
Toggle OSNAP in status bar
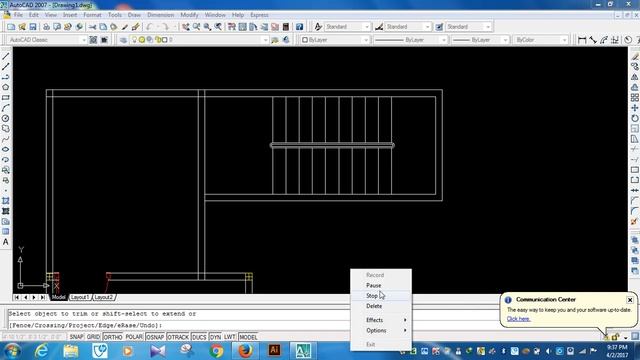pos(155,337)
